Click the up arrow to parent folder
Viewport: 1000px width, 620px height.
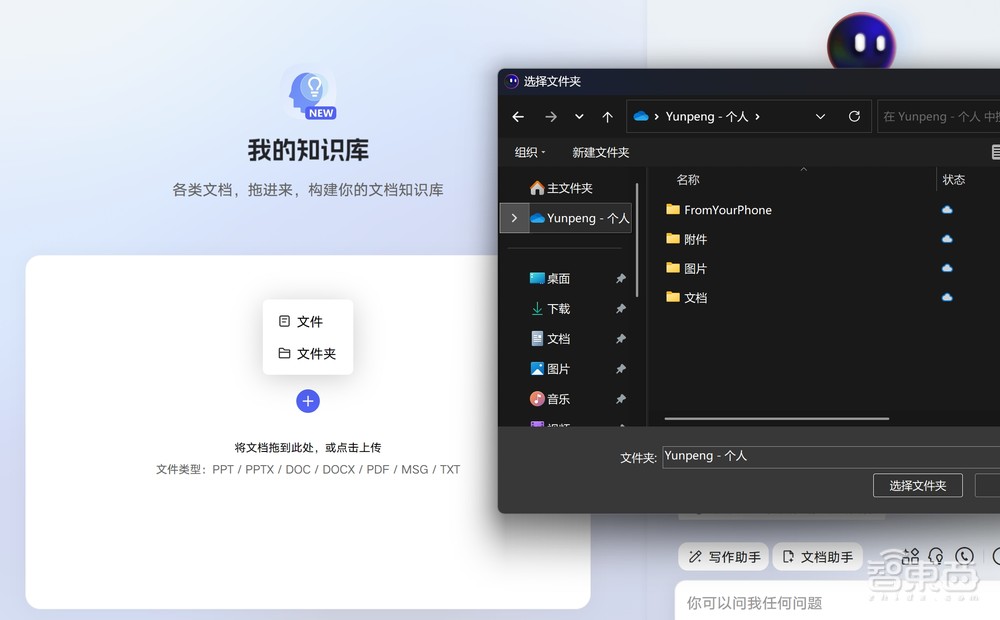pos(607,116)
